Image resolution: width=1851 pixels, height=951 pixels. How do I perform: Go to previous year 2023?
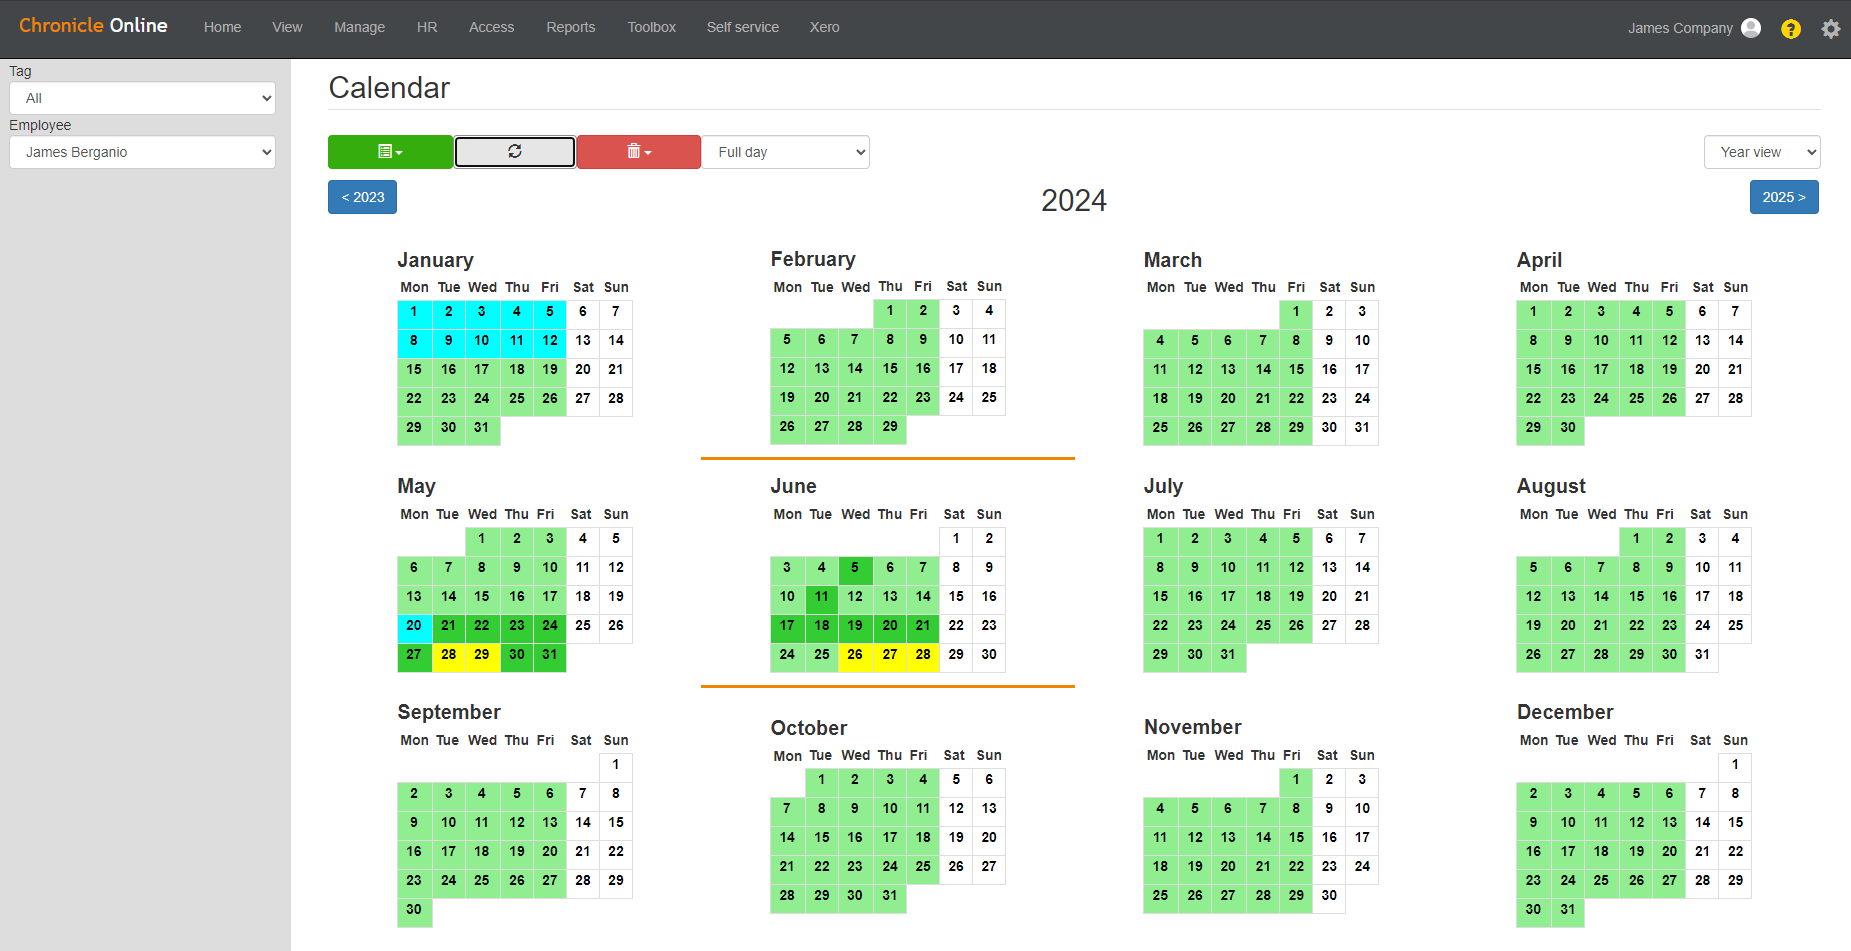(362, 197)
